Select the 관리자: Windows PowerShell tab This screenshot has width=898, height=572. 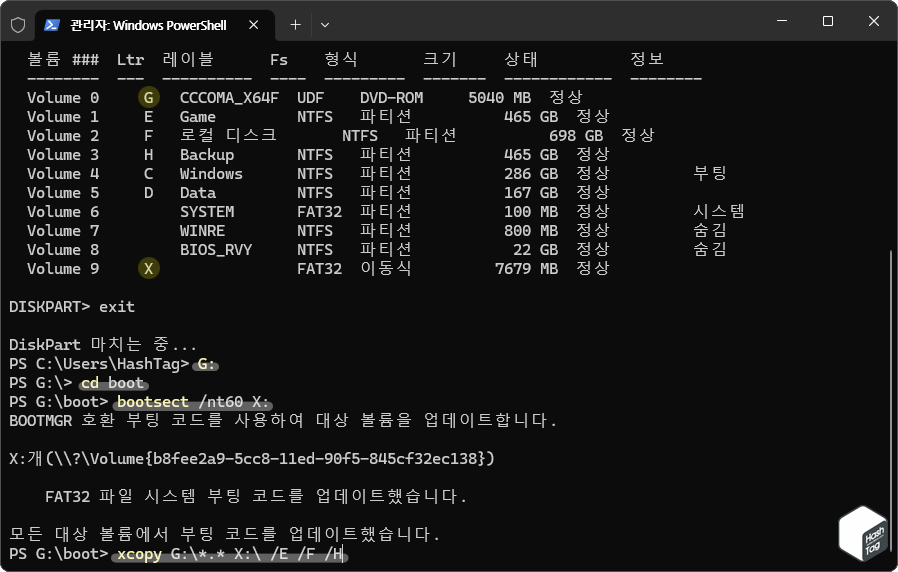pyautogui.click(x=155, y=25)
